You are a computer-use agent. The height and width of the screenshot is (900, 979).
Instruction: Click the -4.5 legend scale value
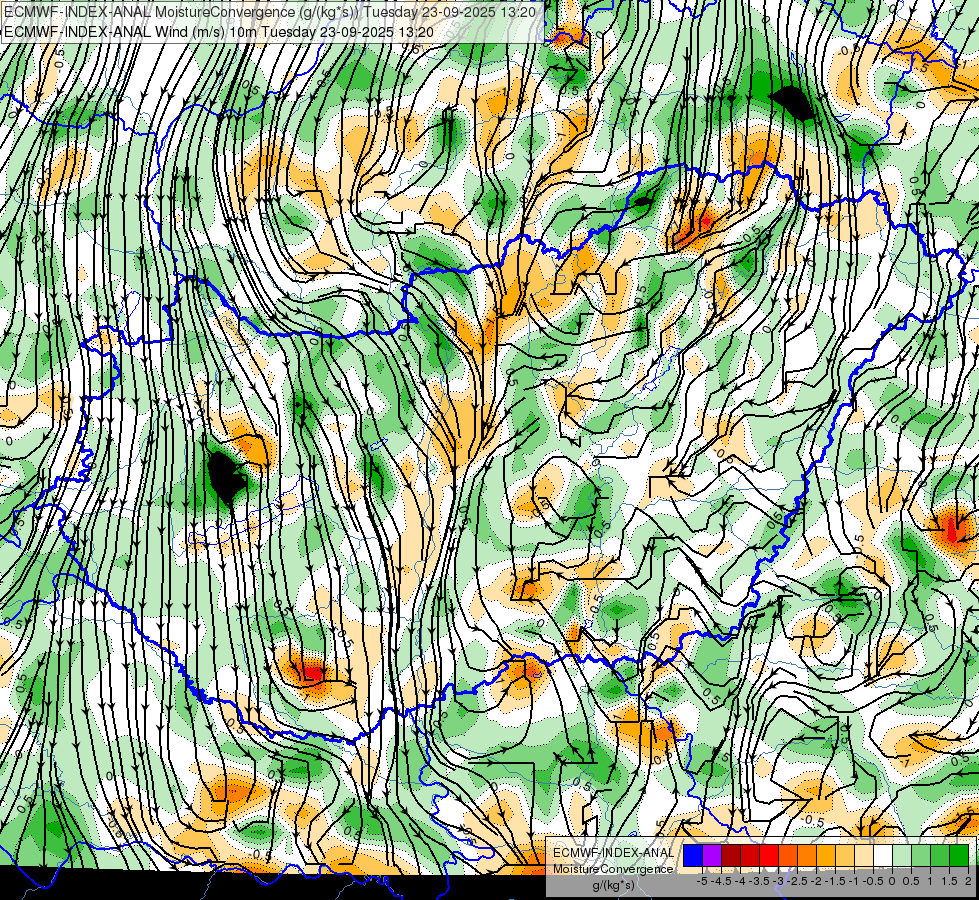(722, 881)
